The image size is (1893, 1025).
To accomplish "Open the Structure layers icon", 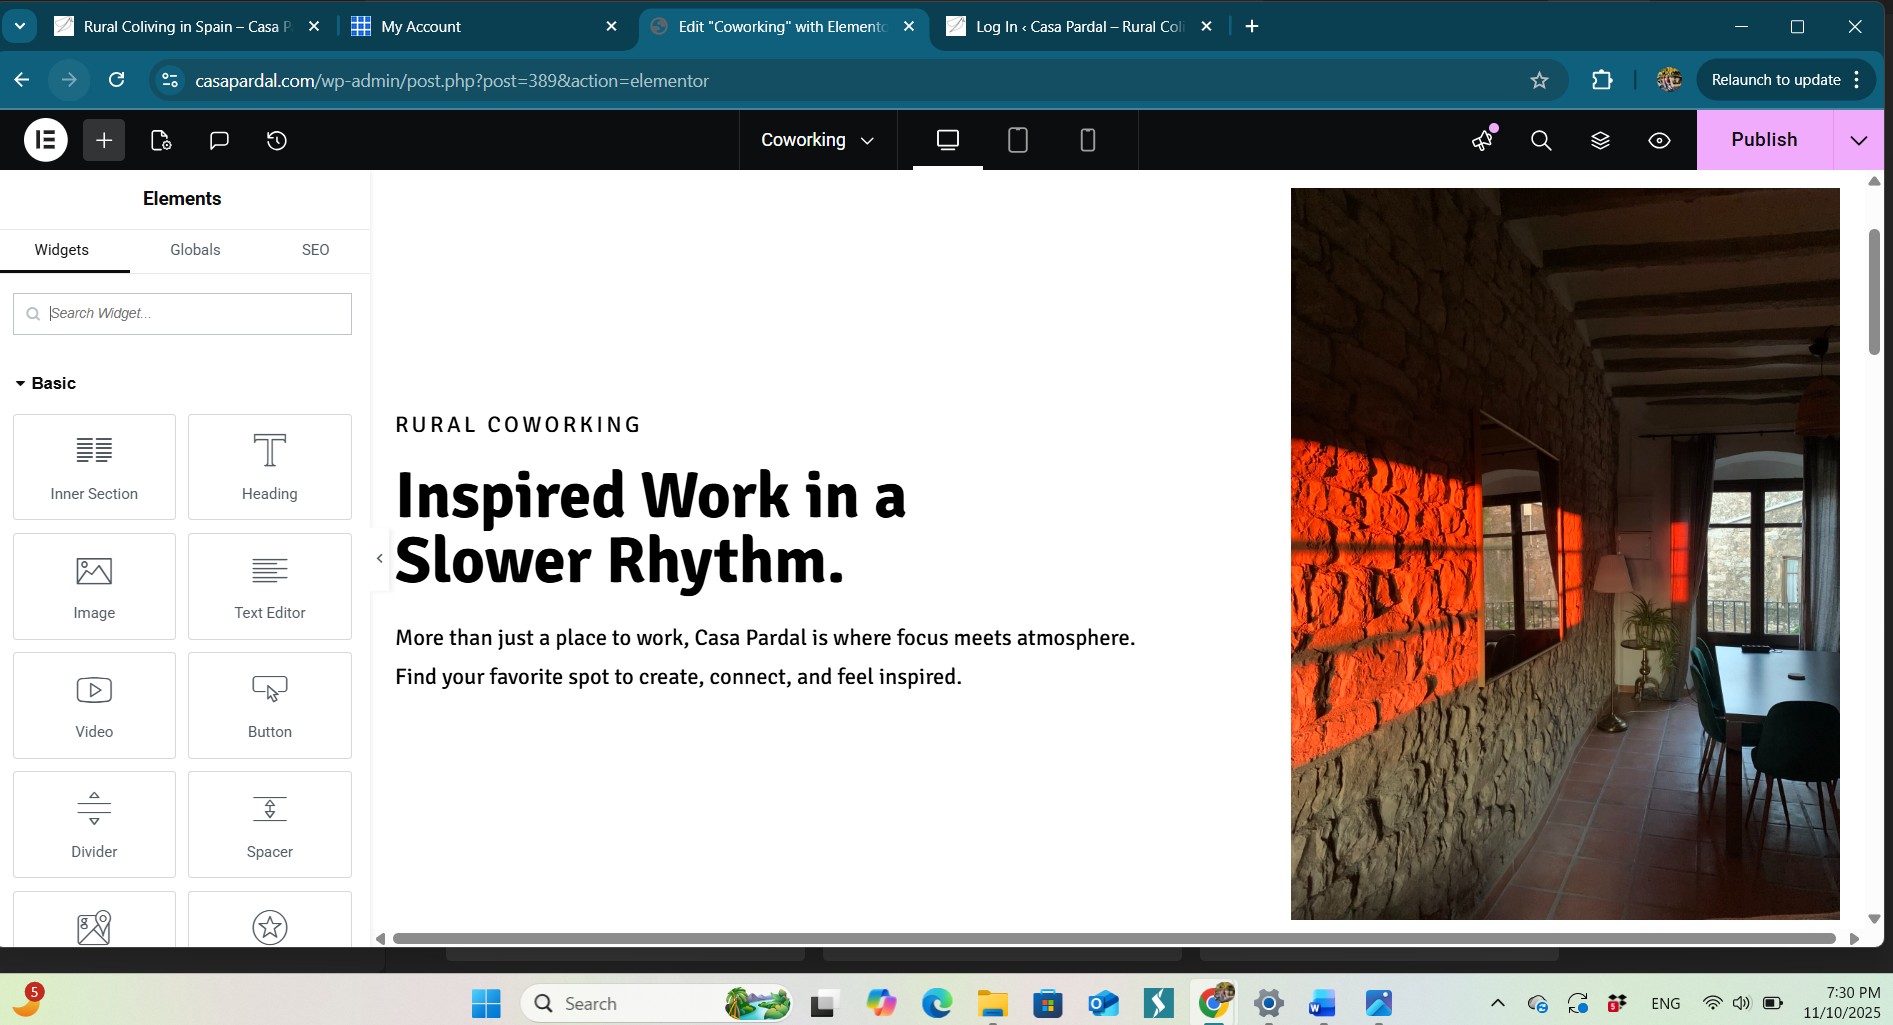I will click(1600, 140).
